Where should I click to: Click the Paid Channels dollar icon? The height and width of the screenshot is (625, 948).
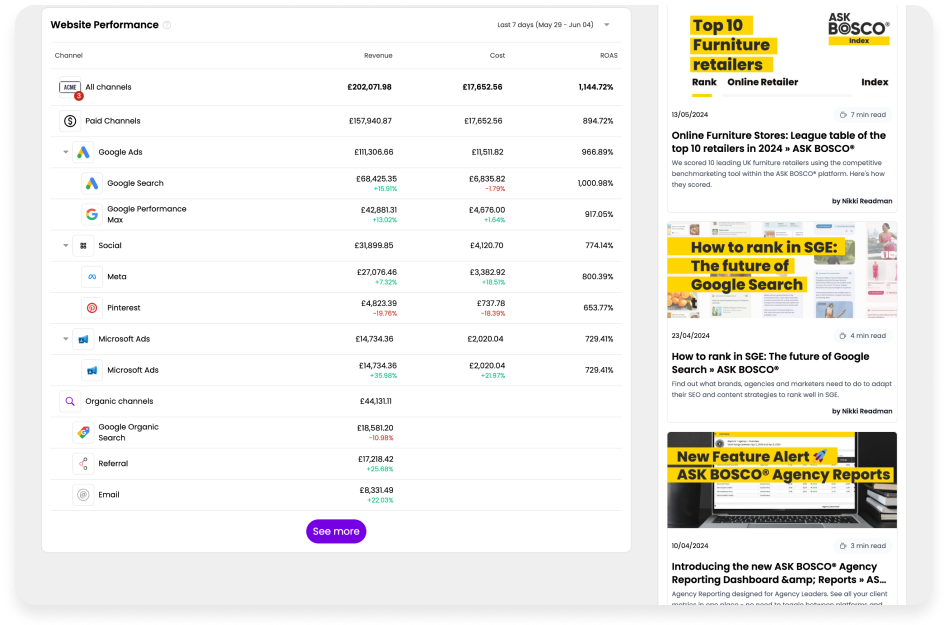(x=70, y=121)
